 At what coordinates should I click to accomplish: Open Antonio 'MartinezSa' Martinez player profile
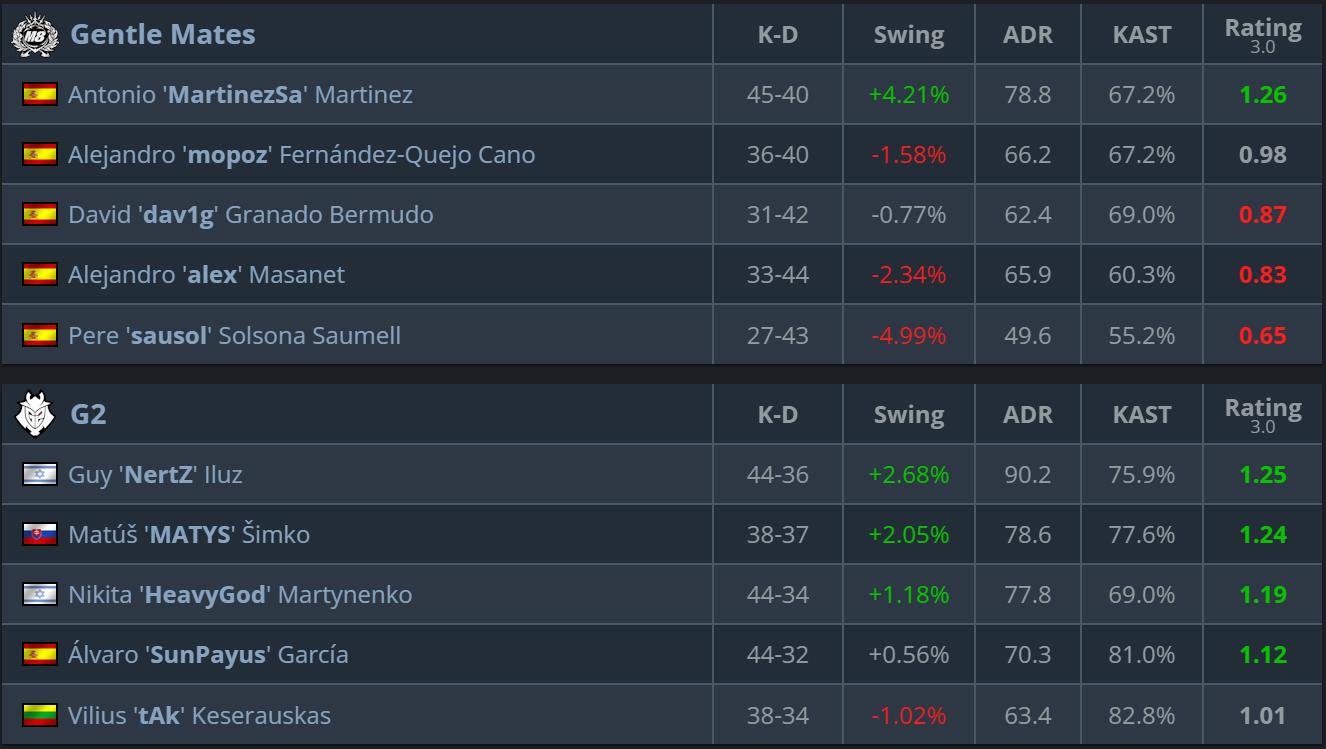240,95
